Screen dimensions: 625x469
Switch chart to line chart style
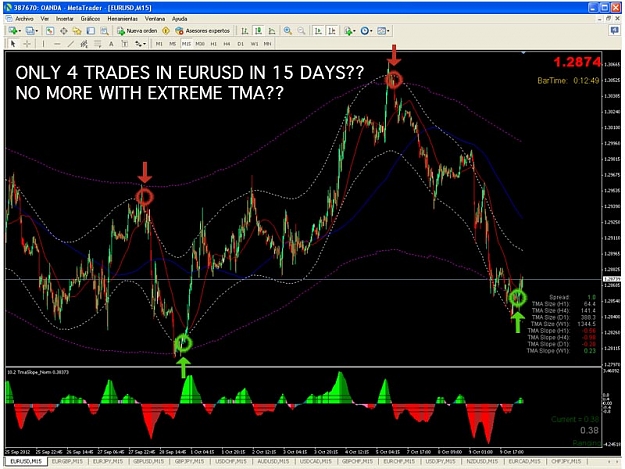click(272, 31)
